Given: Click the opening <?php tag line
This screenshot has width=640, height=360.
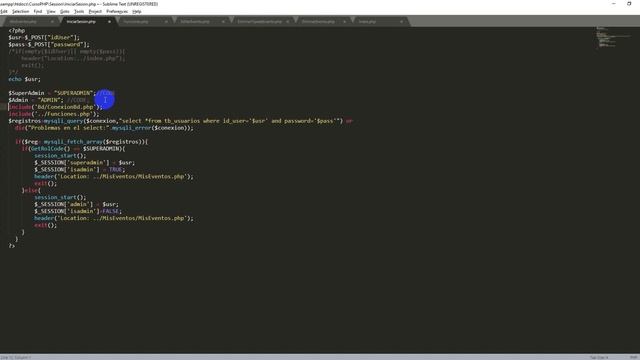Looking at the screenshot, I should coord(17,31).
